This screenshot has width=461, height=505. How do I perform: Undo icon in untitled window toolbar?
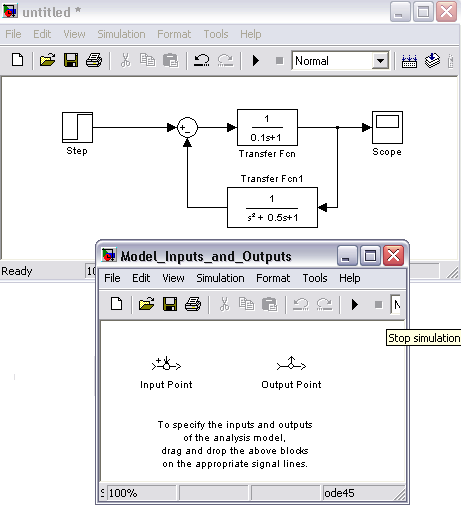[202, 60]
